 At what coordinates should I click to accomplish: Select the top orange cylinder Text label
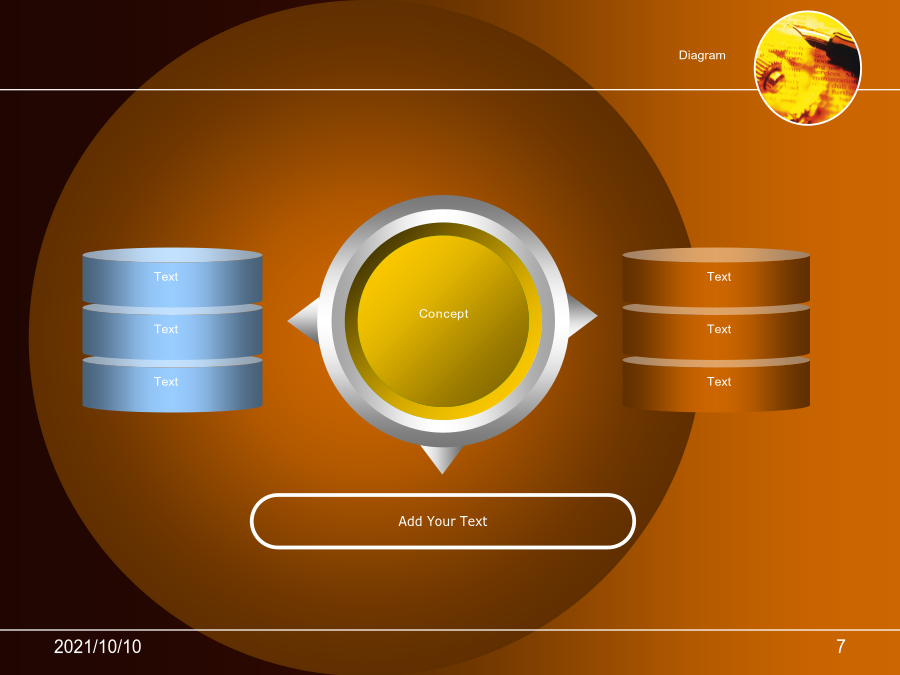click(x=719, y=277)
